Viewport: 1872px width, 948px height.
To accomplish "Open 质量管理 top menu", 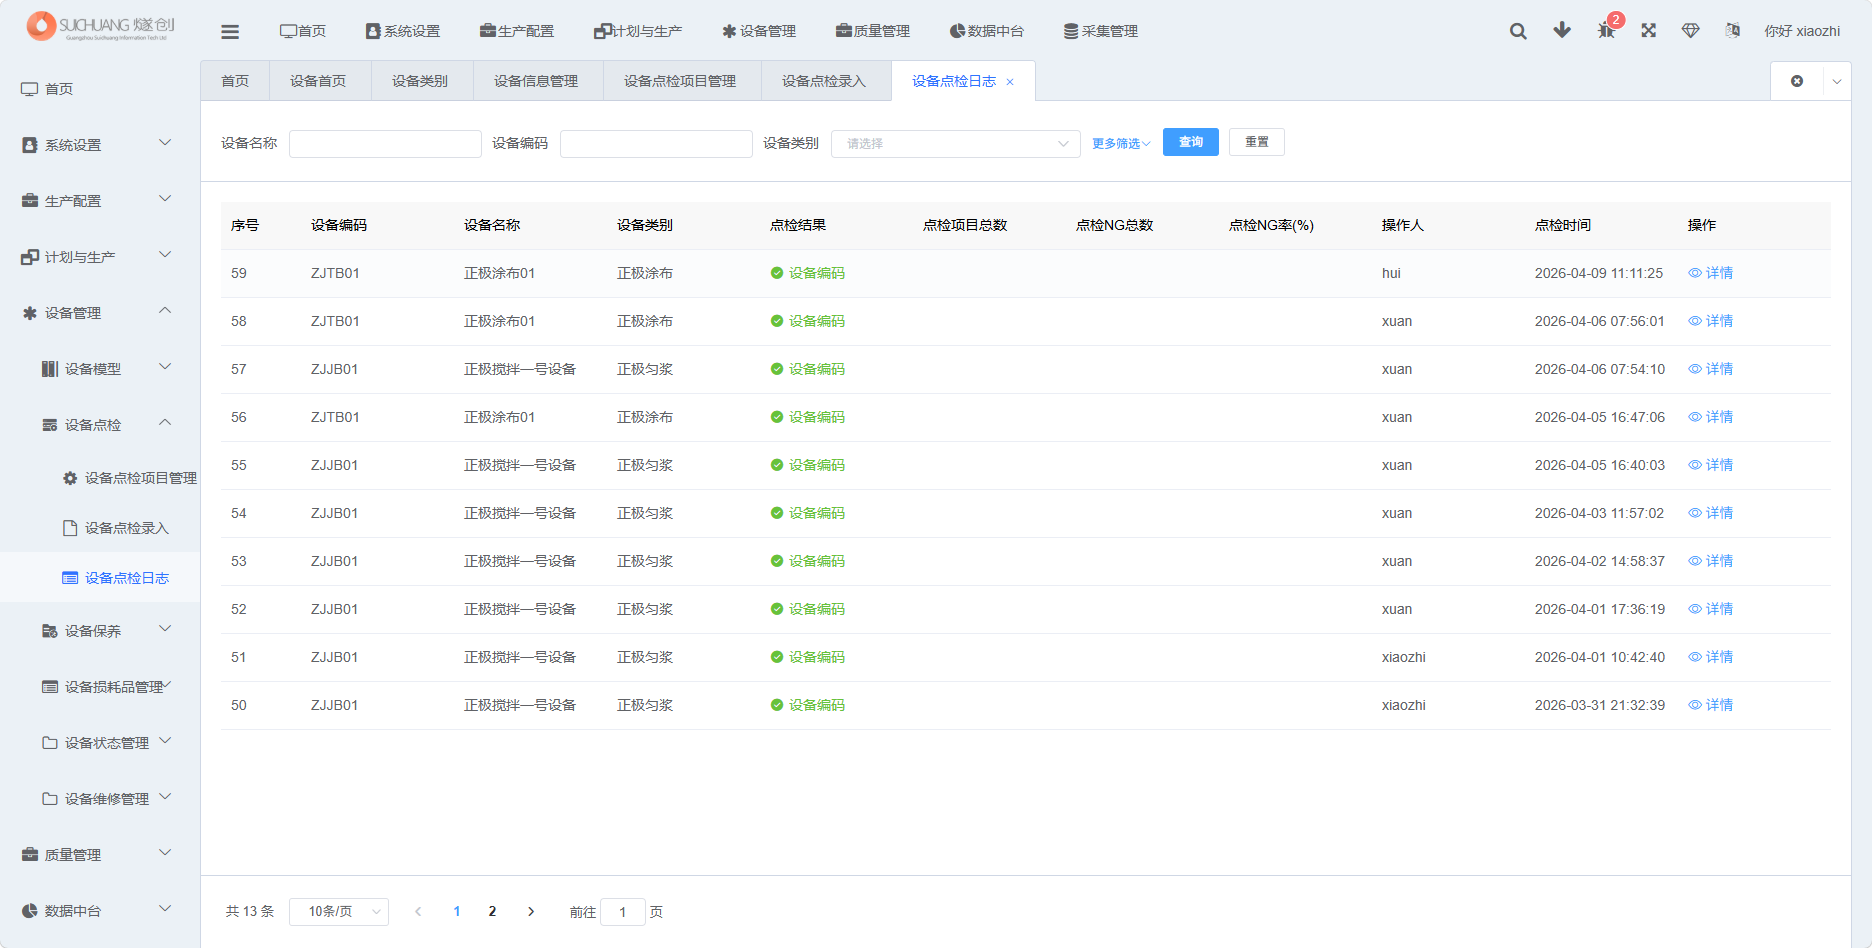I will pyautogui.click(x=873, y=31).
